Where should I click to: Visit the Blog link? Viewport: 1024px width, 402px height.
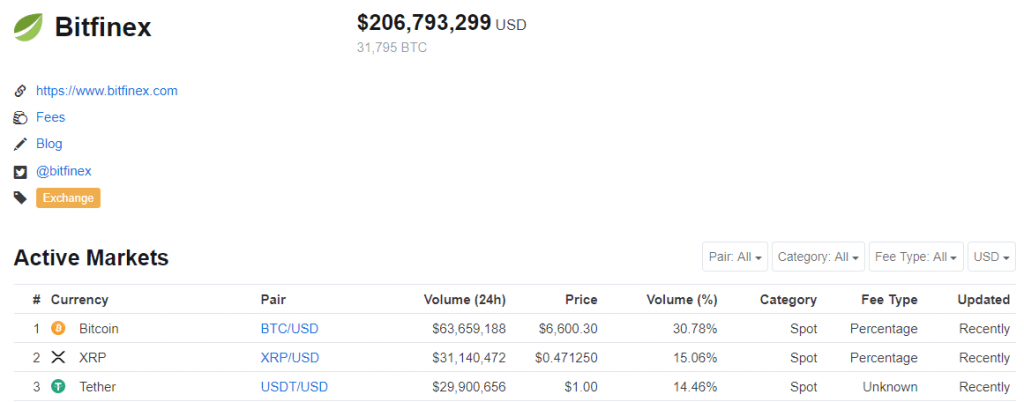[x=49, y=144]
